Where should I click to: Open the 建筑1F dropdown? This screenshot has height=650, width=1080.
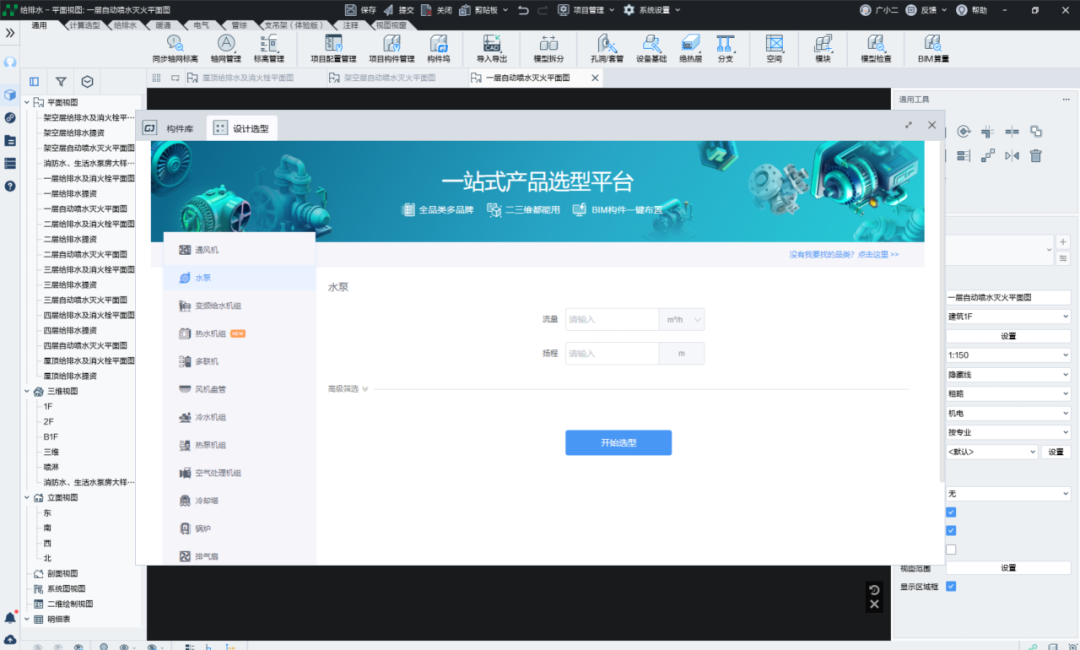coord(1008,316)
